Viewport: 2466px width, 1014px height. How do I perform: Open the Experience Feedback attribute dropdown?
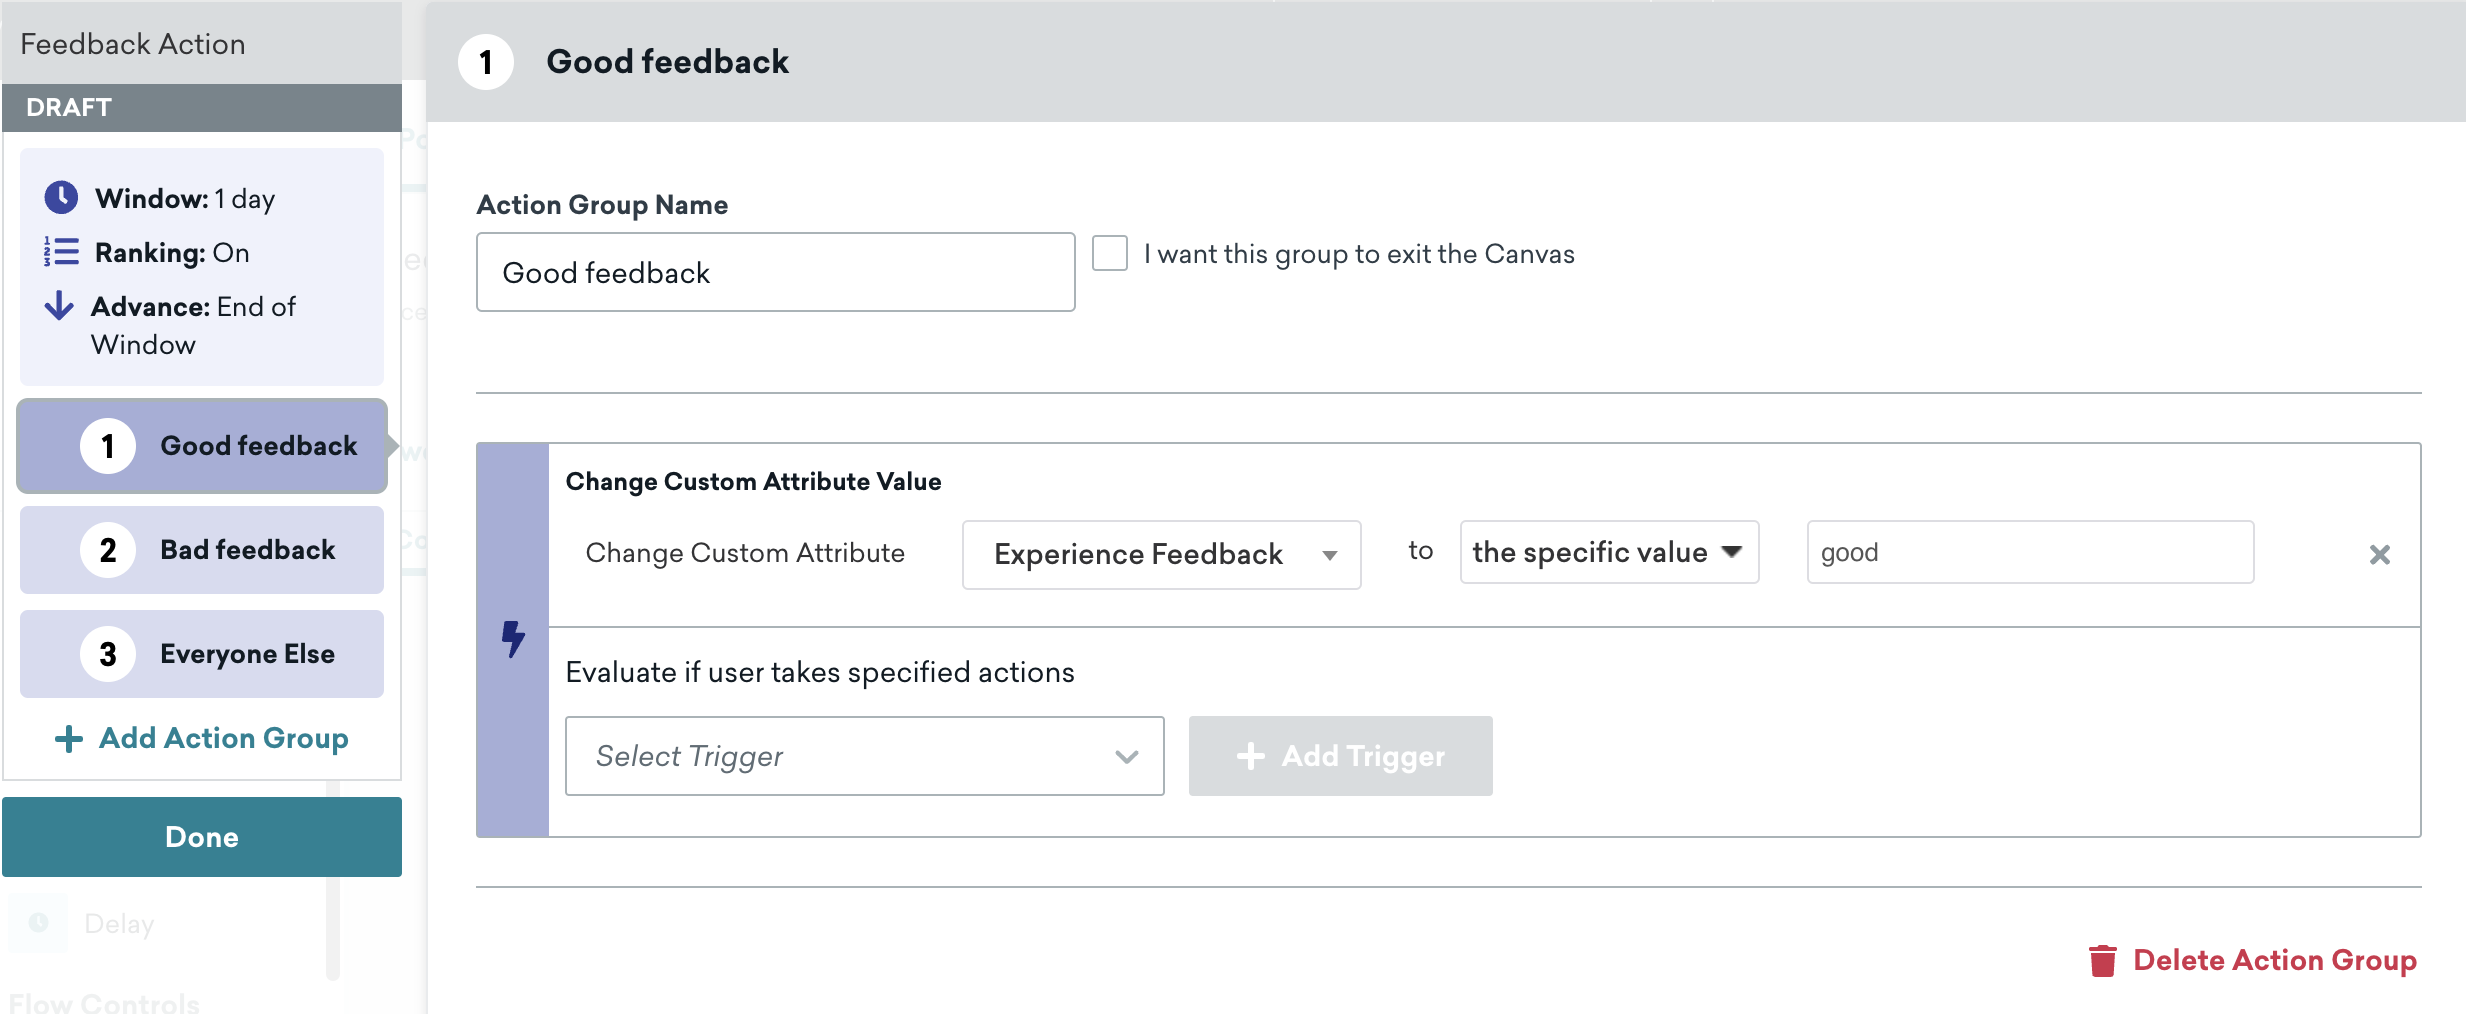(x=1161, y=554)
